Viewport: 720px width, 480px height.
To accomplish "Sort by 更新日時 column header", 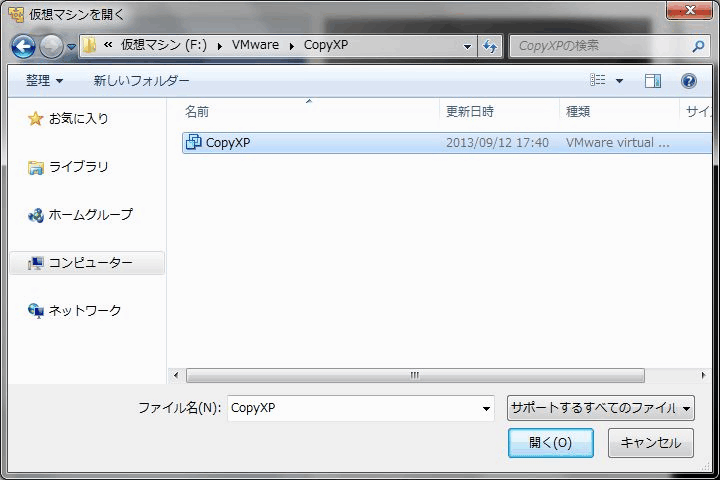I will [470, 112].
